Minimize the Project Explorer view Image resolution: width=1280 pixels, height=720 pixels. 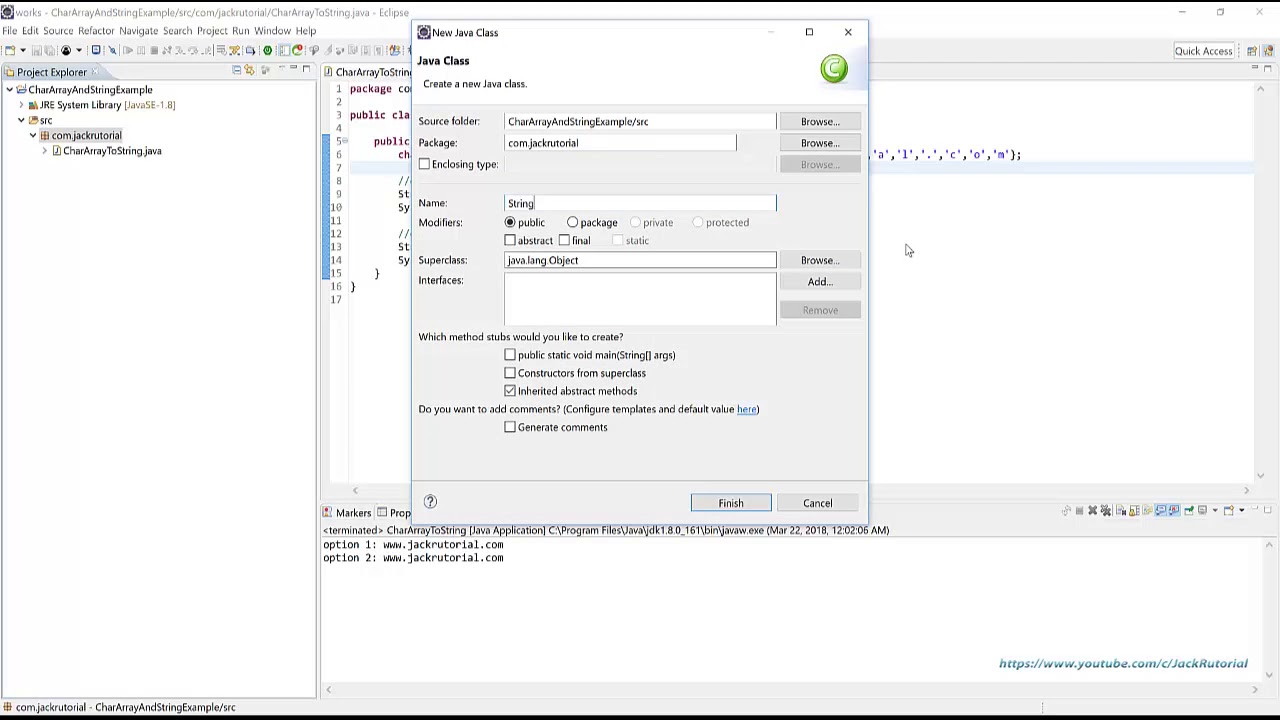tap(293, 69)
